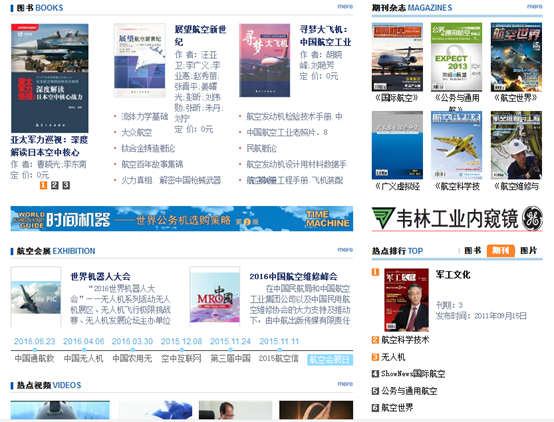Switch top ranking to 图片 tab

point(529,251)
